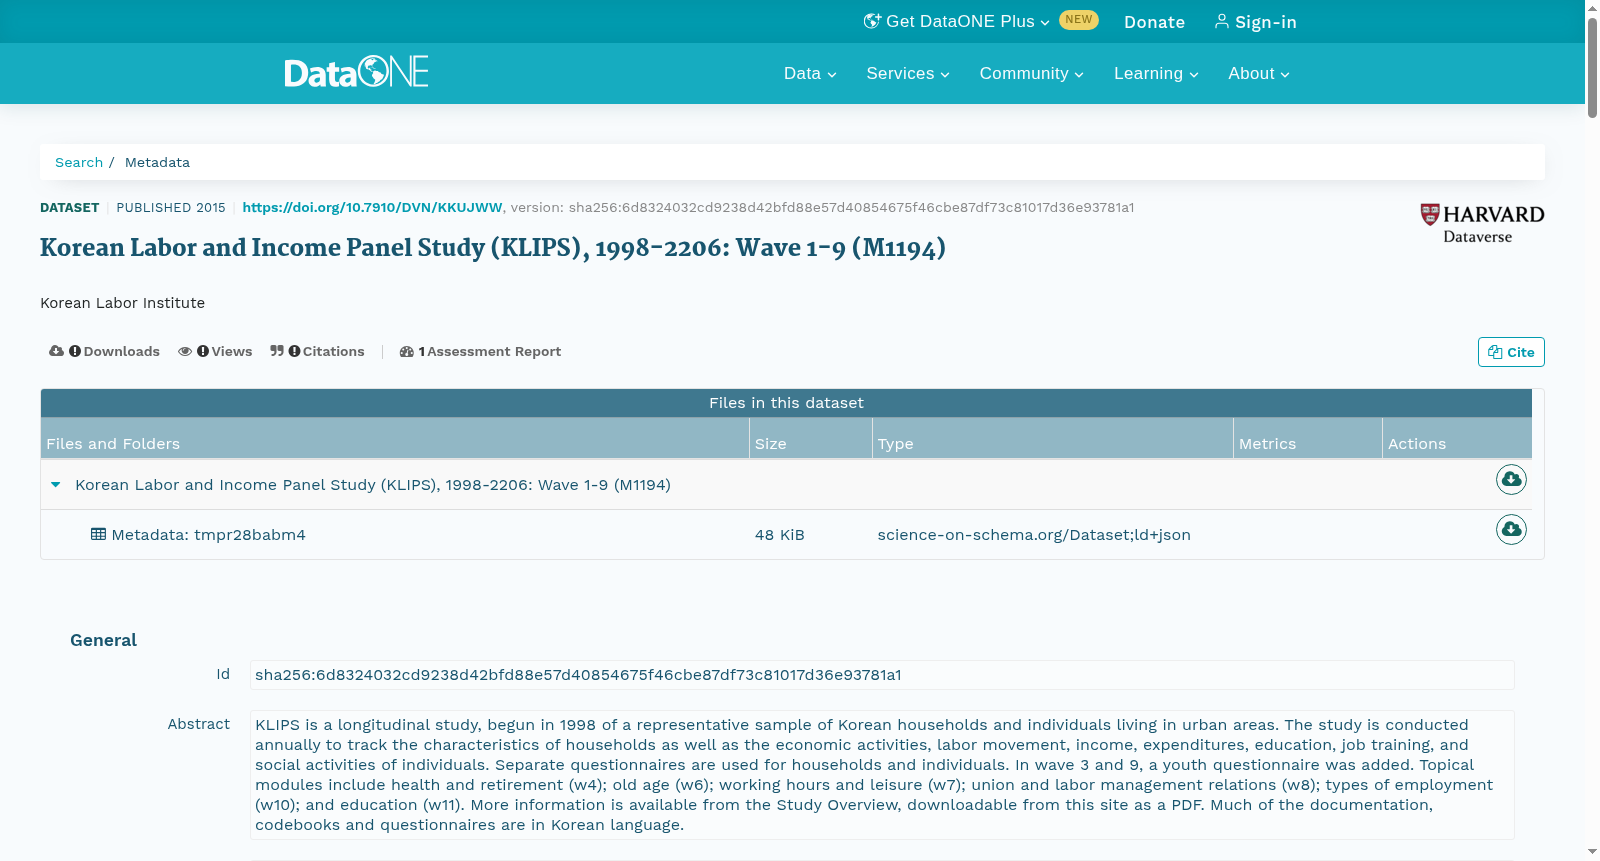Viewport: 1600px width, 861px height.
Task: Click the Citations quote icon metric
Action: tap(277, 351)
